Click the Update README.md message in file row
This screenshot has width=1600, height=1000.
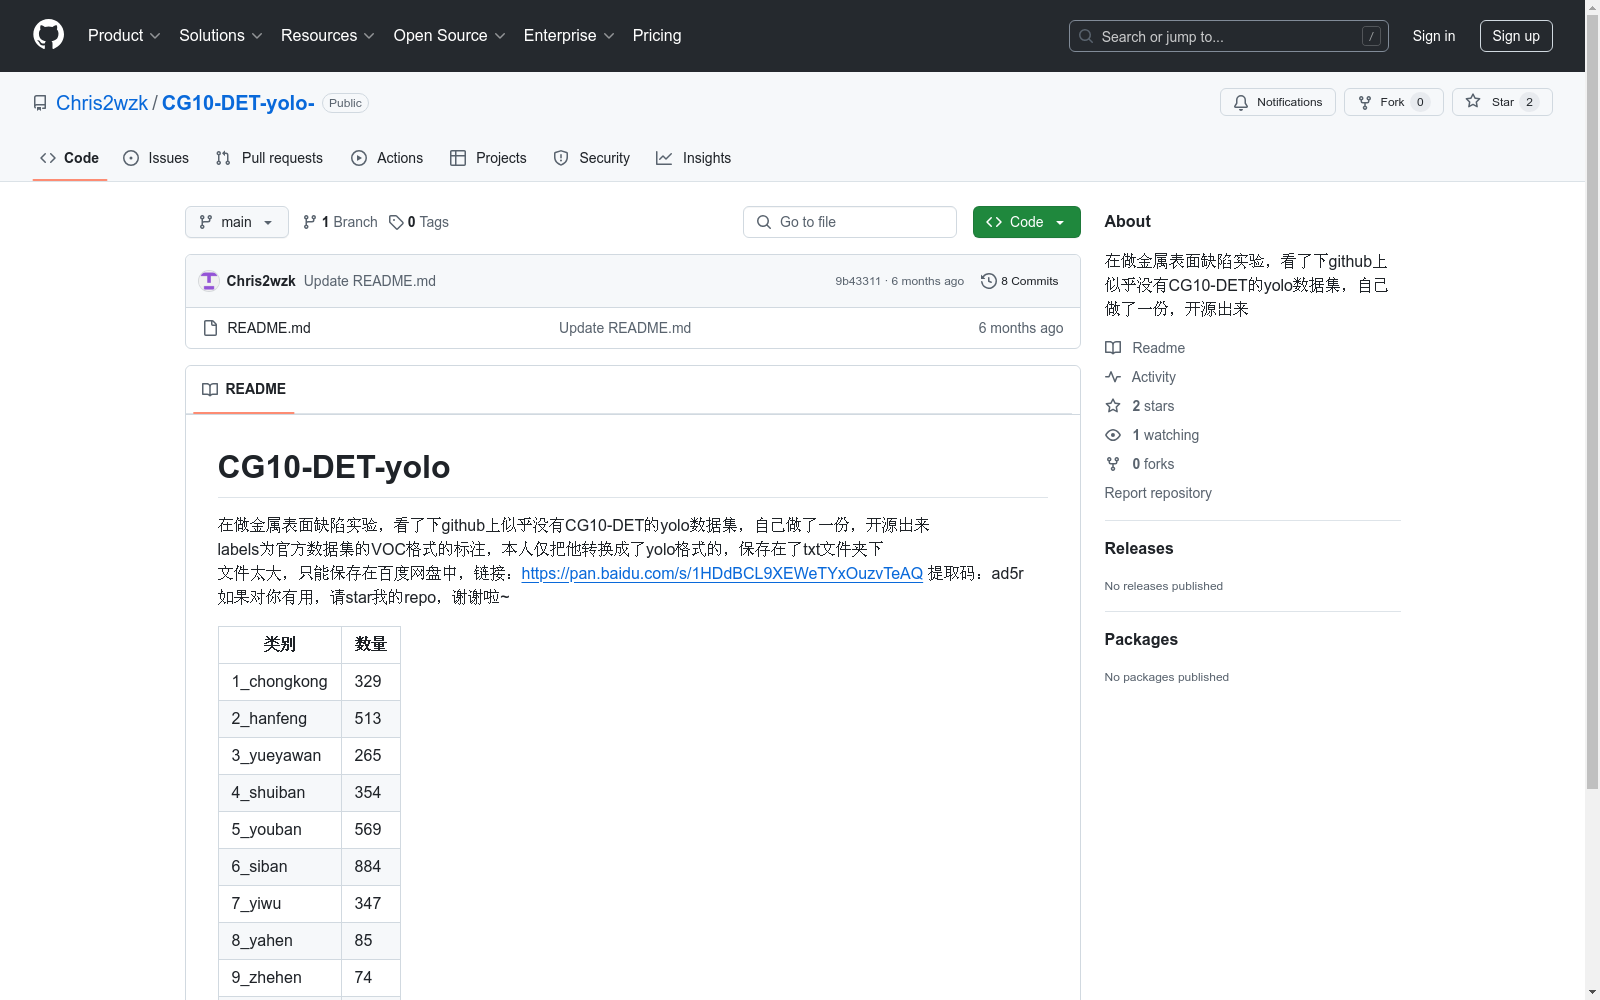(625, 328)
